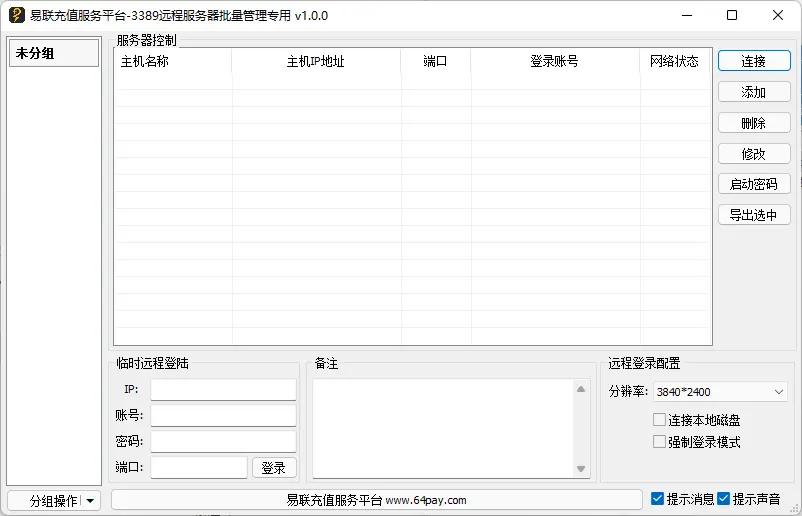802x516 pixels.
Task: Open the 分辨率 resolution dropdown
Action: point(720,392)
